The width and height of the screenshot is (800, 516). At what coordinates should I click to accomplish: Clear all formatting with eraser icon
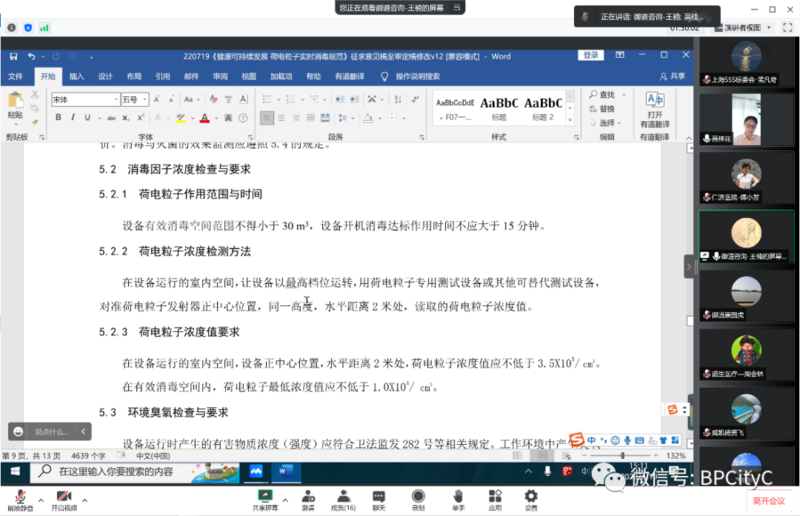coord(214,99)
